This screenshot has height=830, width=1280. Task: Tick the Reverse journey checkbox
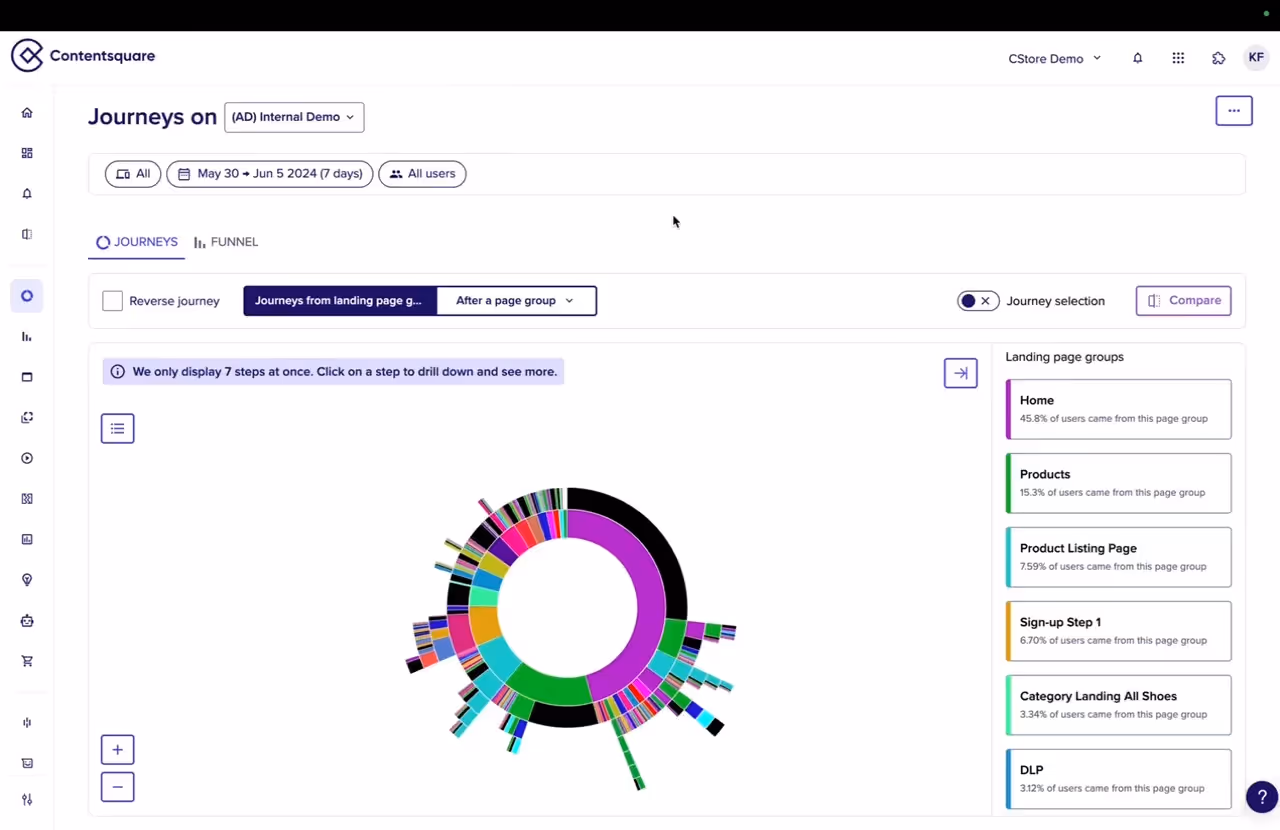click(113, 301)
